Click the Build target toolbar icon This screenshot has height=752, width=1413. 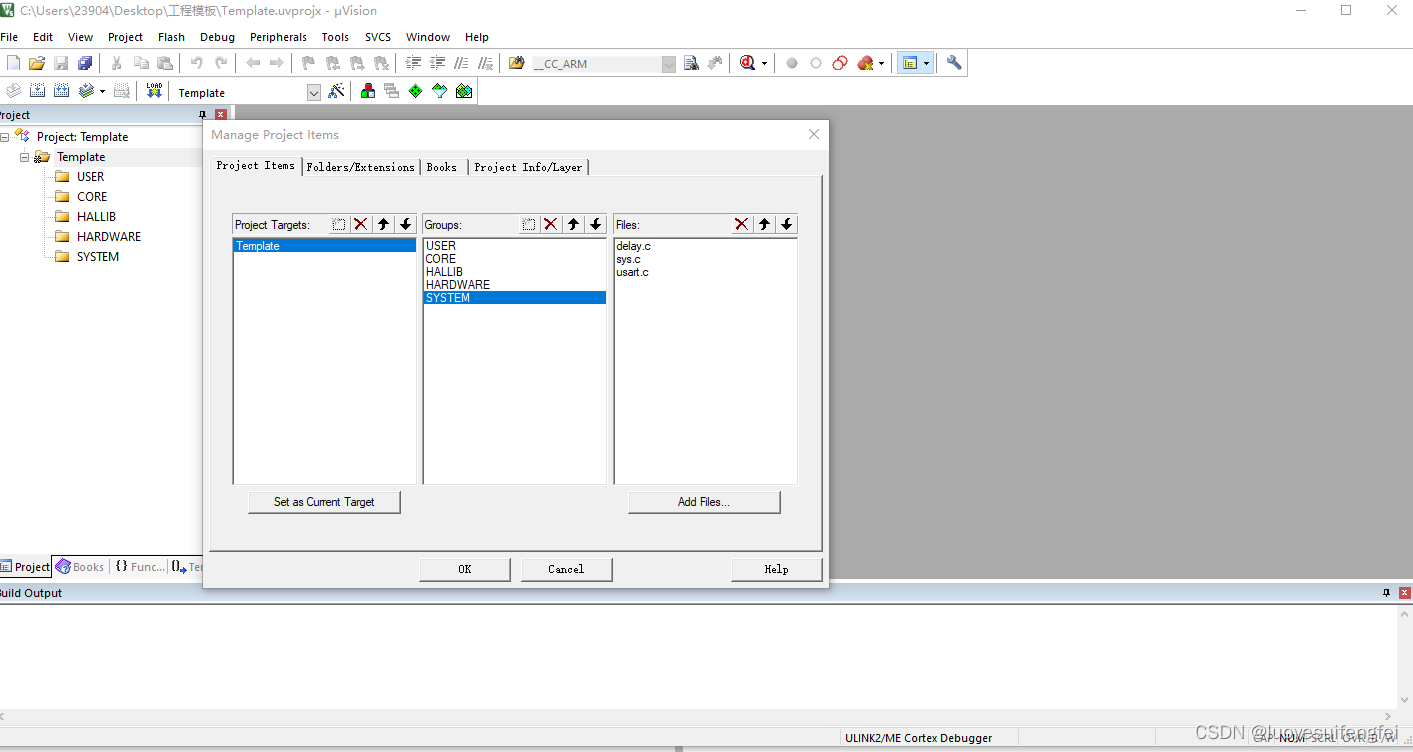tap(37, 91)
